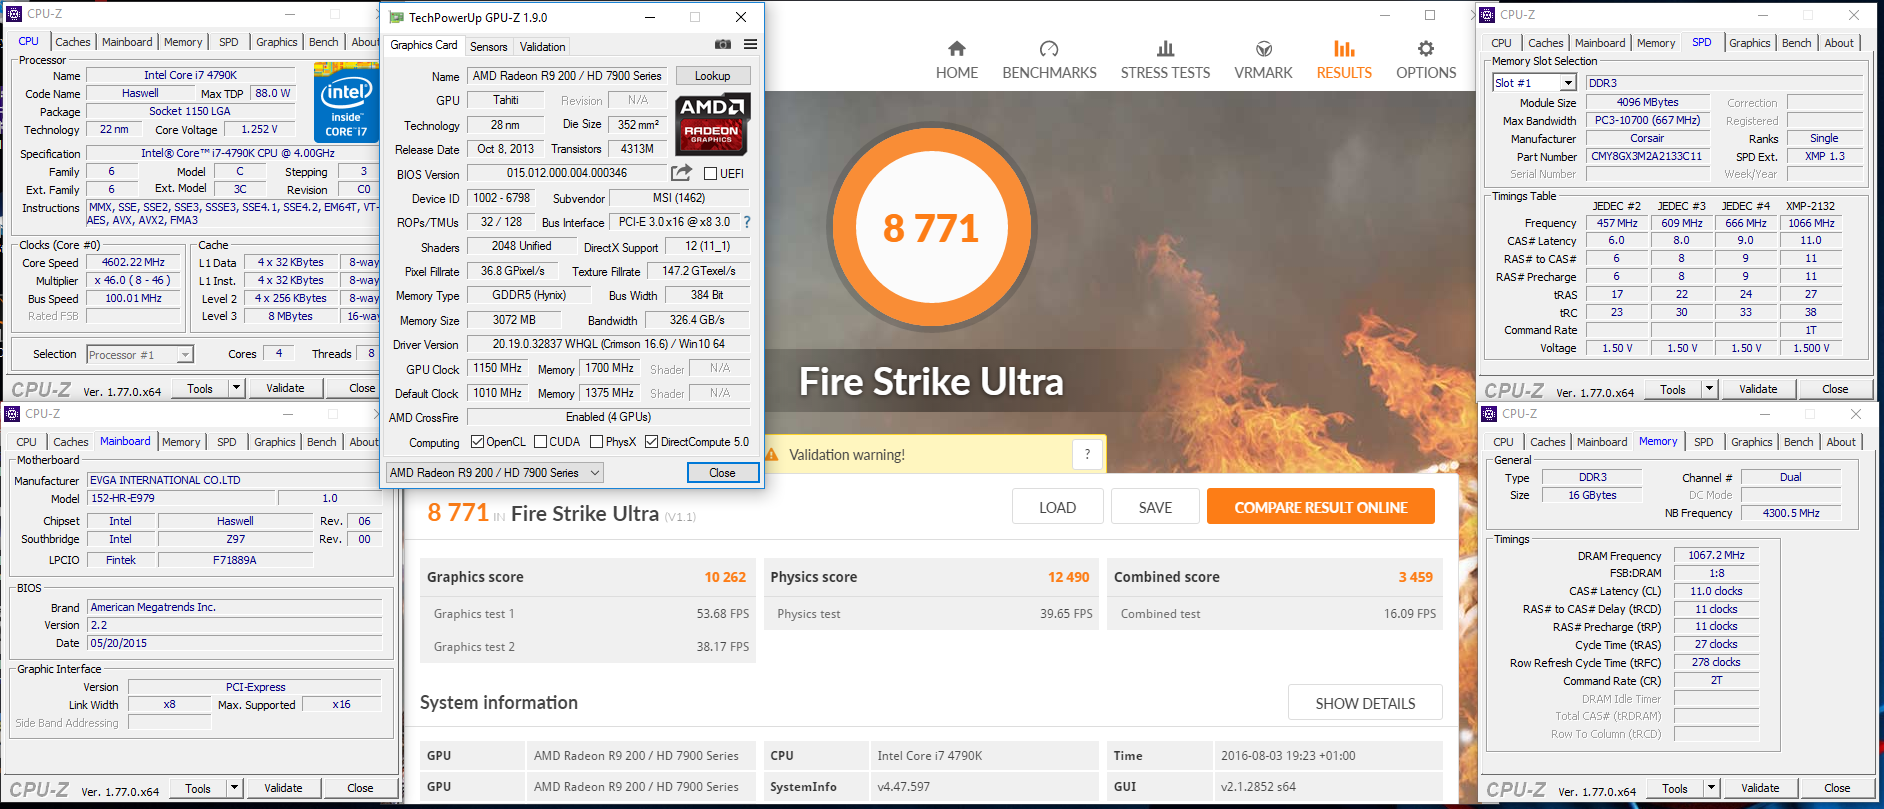Click the validation warning triangle icon
The image size is (1884, 809).
point(772,454)
